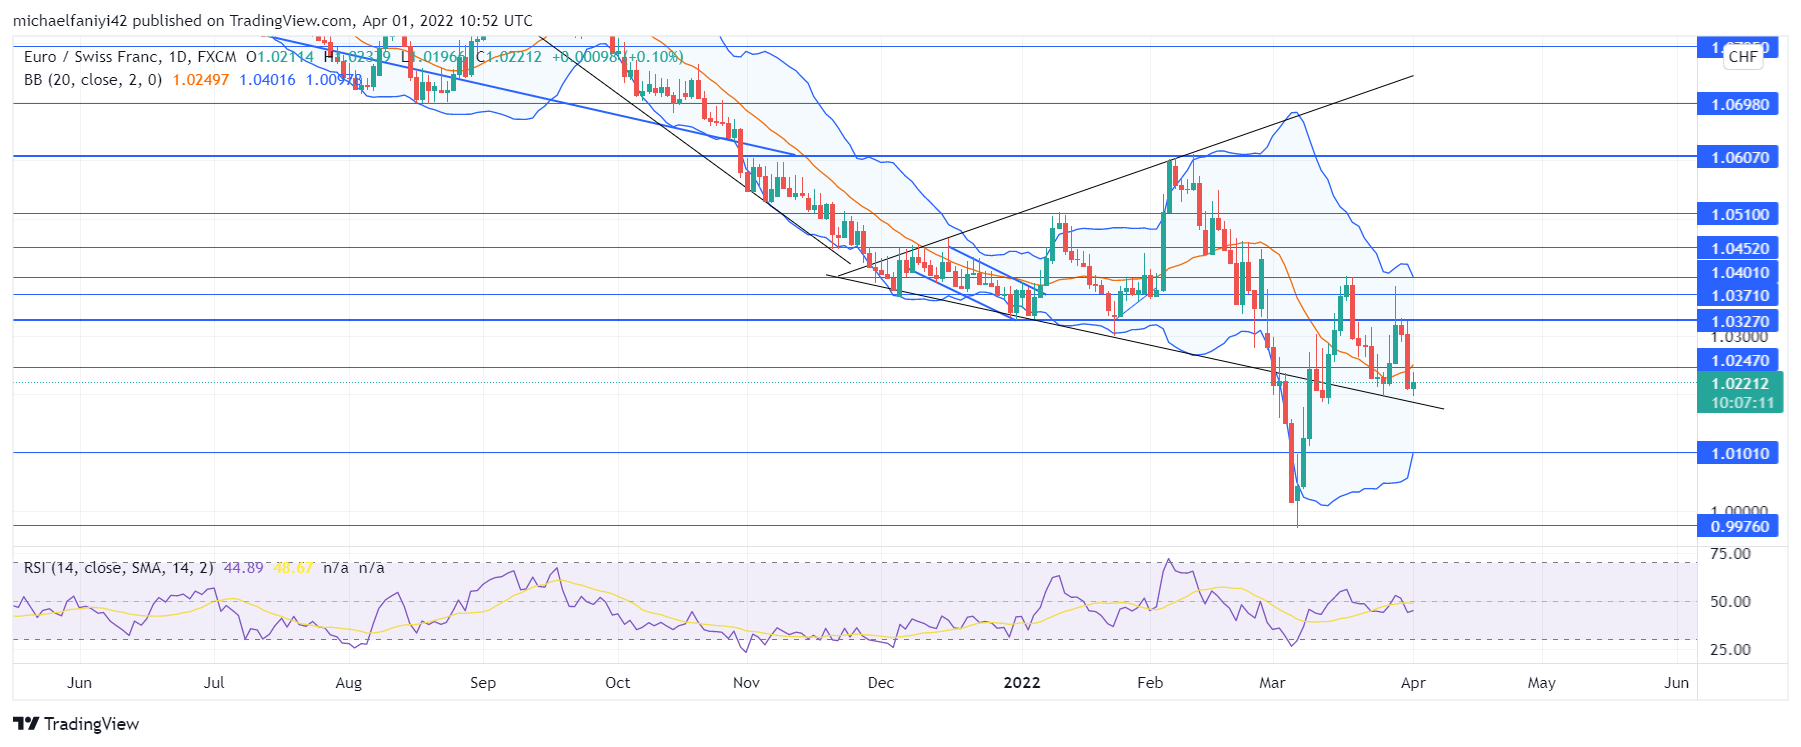1801x747 pixels.
Task: Click the Dec label on time axis
Action: (881, 683)
